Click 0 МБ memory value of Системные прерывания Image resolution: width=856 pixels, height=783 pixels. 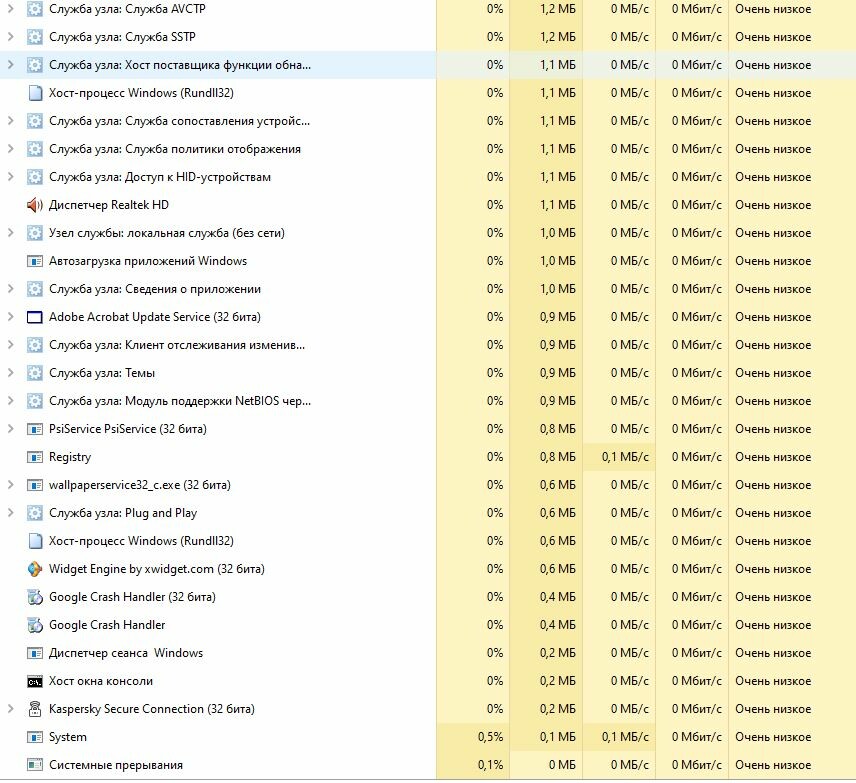pos(562,764)
